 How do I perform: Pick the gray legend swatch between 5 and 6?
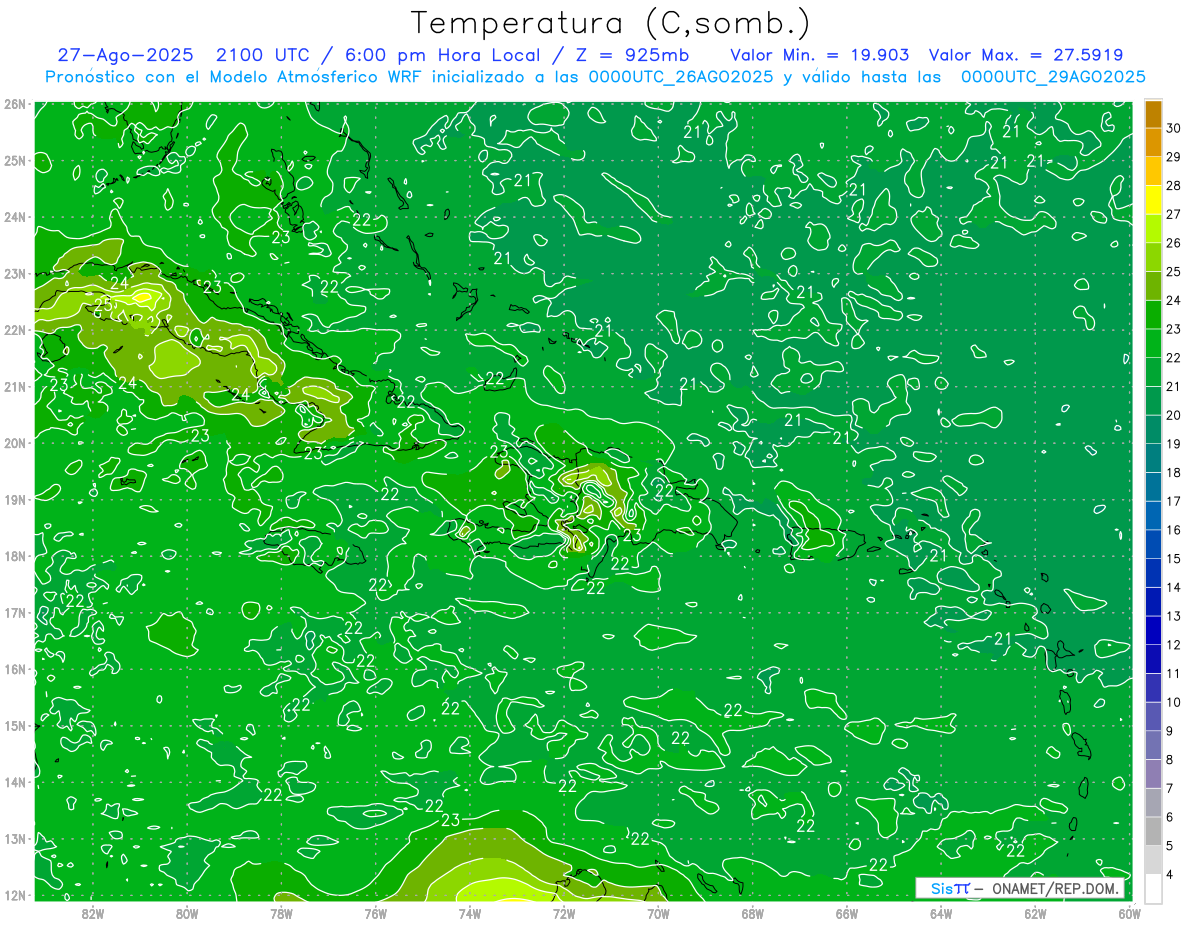click(1153, 831)
